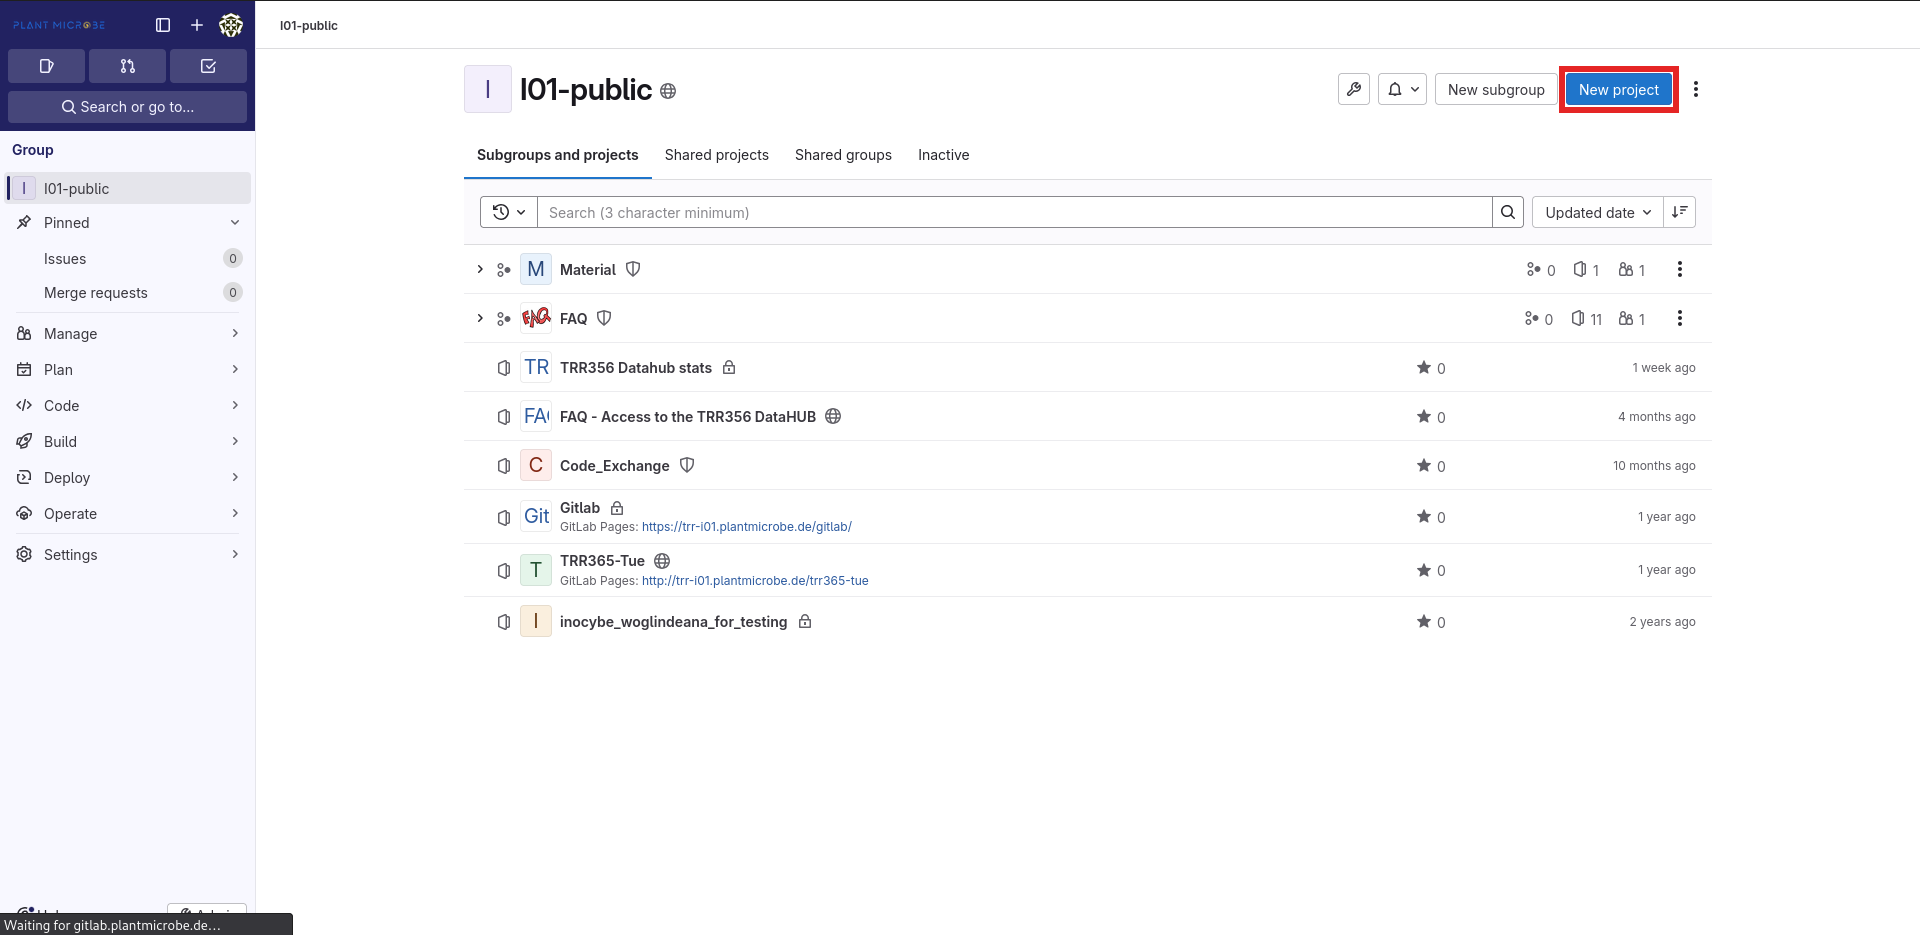Open the TRR365-Tue project link

pos(602,560)
